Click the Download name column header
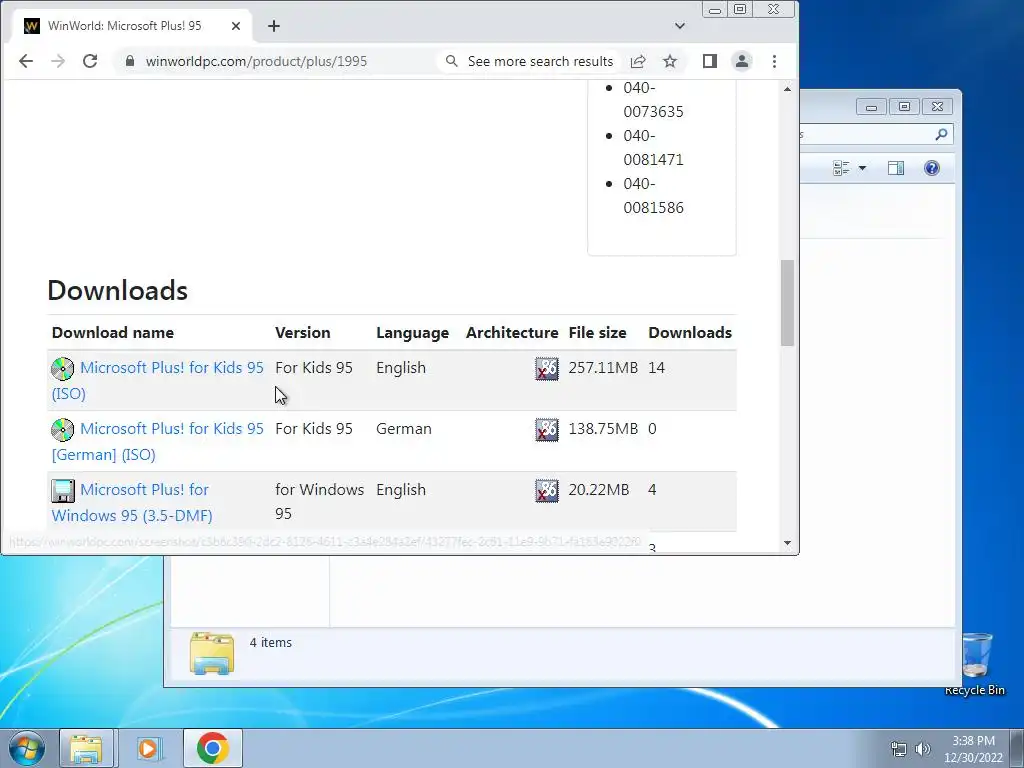This screenshot has width=1024, height=768. [x=113, y=332]
